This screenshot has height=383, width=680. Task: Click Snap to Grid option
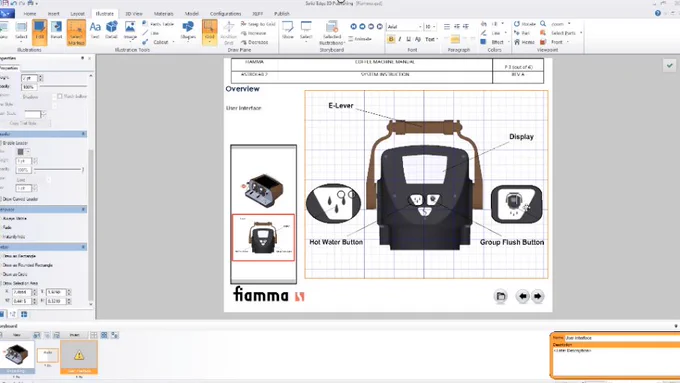point(258,24)
